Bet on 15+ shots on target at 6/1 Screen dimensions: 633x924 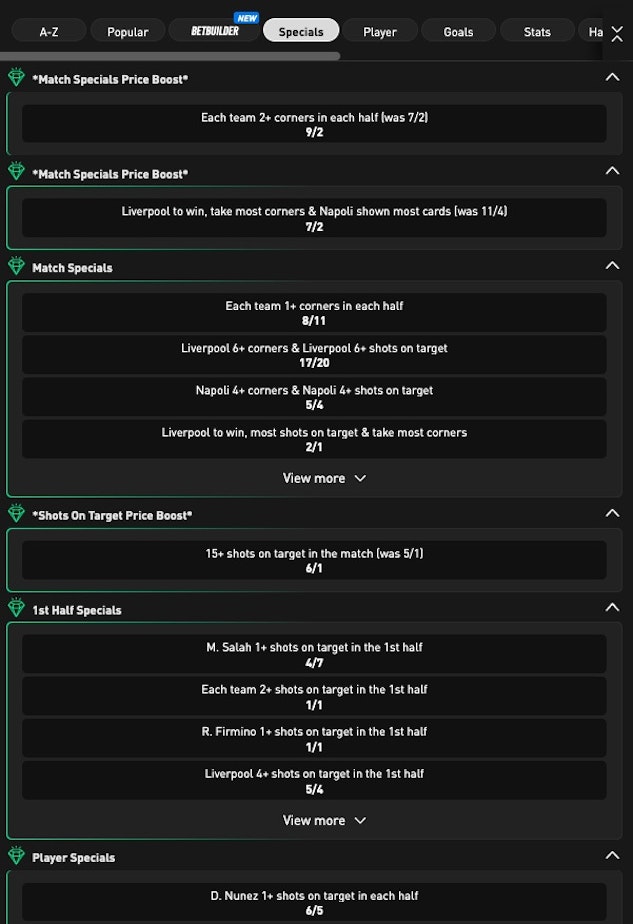[314, 560]
